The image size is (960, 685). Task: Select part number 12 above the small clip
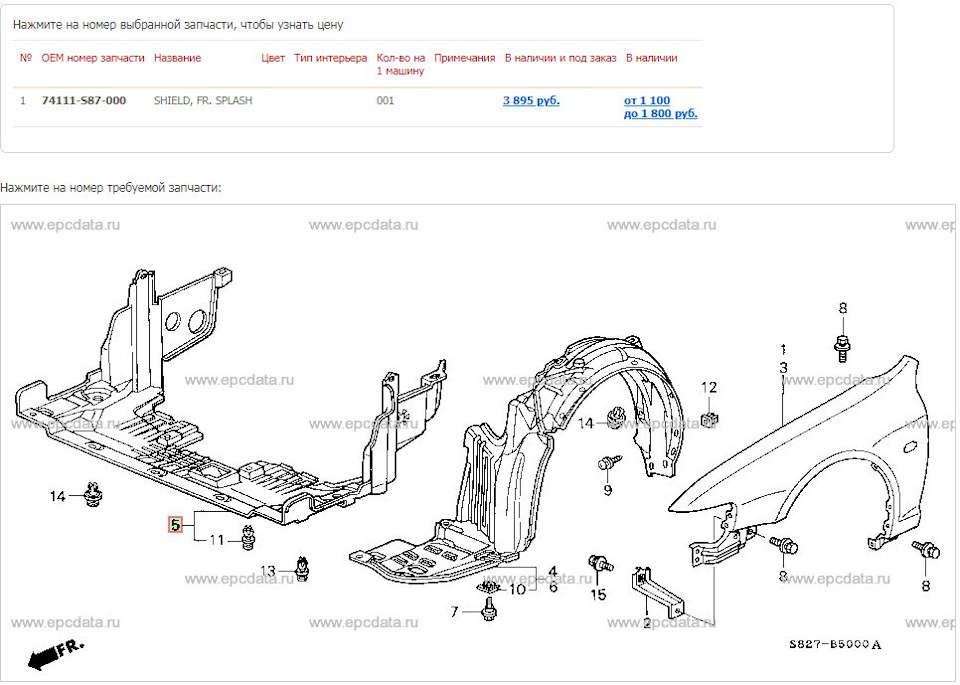[x=708, y=387]
